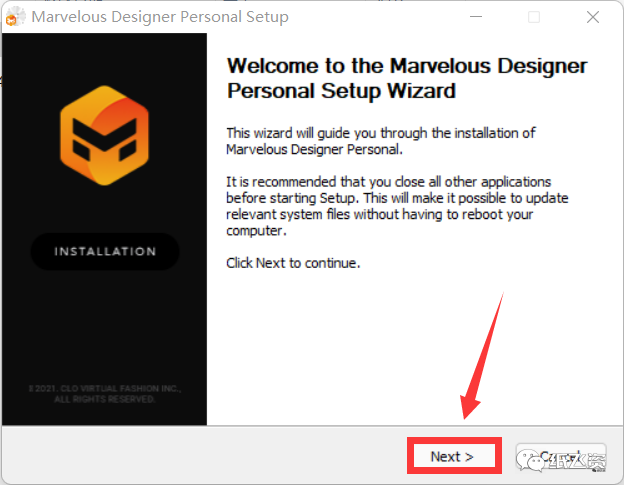The width and height of the screenshot is (624, 485).
Task: Click the INSTALLATION label
Action: (x=105, y=251)
